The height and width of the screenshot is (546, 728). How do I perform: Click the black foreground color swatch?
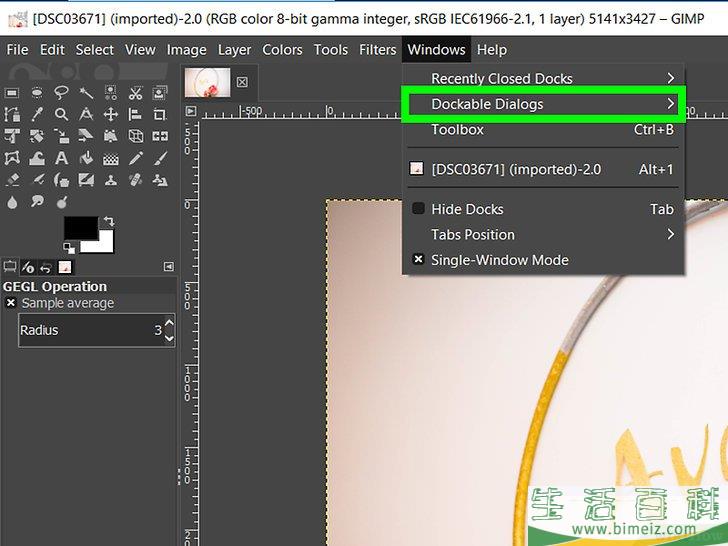(78, 229)
